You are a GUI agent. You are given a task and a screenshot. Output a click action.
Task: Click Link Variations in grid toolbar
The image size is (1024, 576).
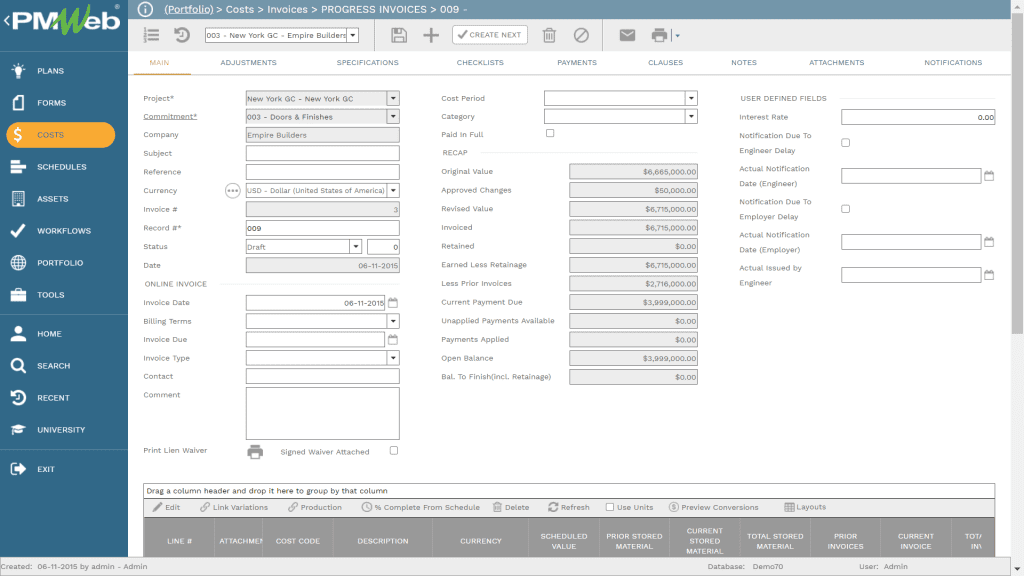tap(234, 507)
